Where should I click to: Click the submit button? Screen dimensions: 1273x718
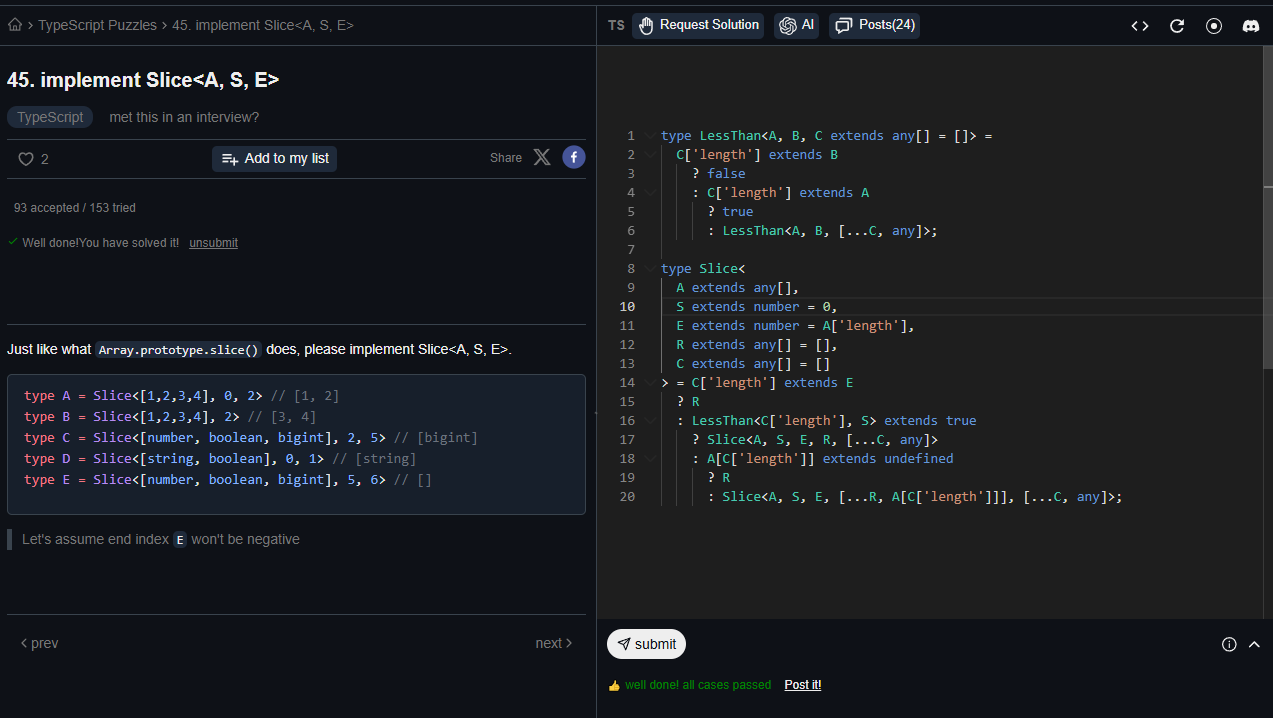(646, 644)
